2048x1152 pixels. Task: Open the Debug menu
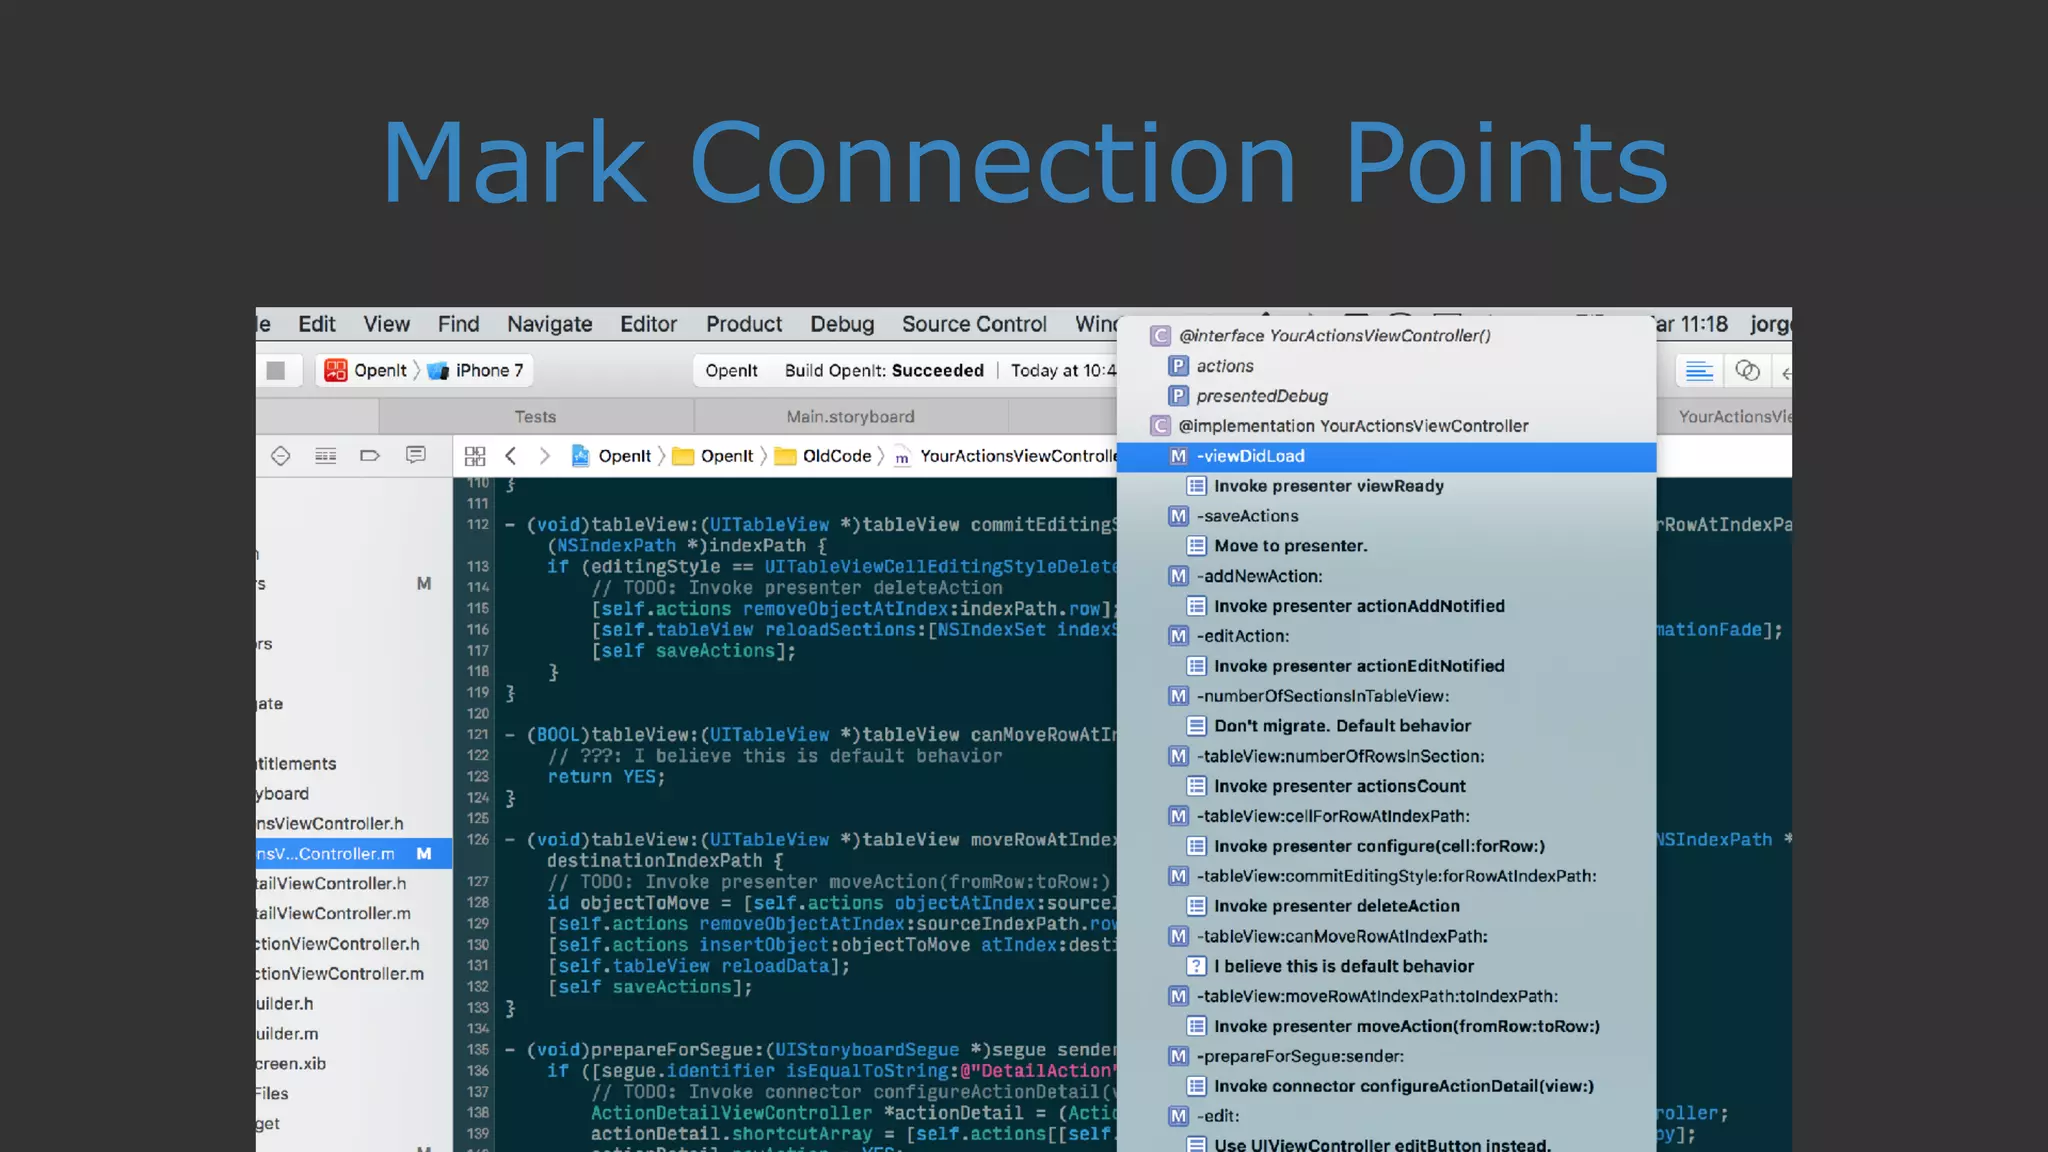point(842,324)
